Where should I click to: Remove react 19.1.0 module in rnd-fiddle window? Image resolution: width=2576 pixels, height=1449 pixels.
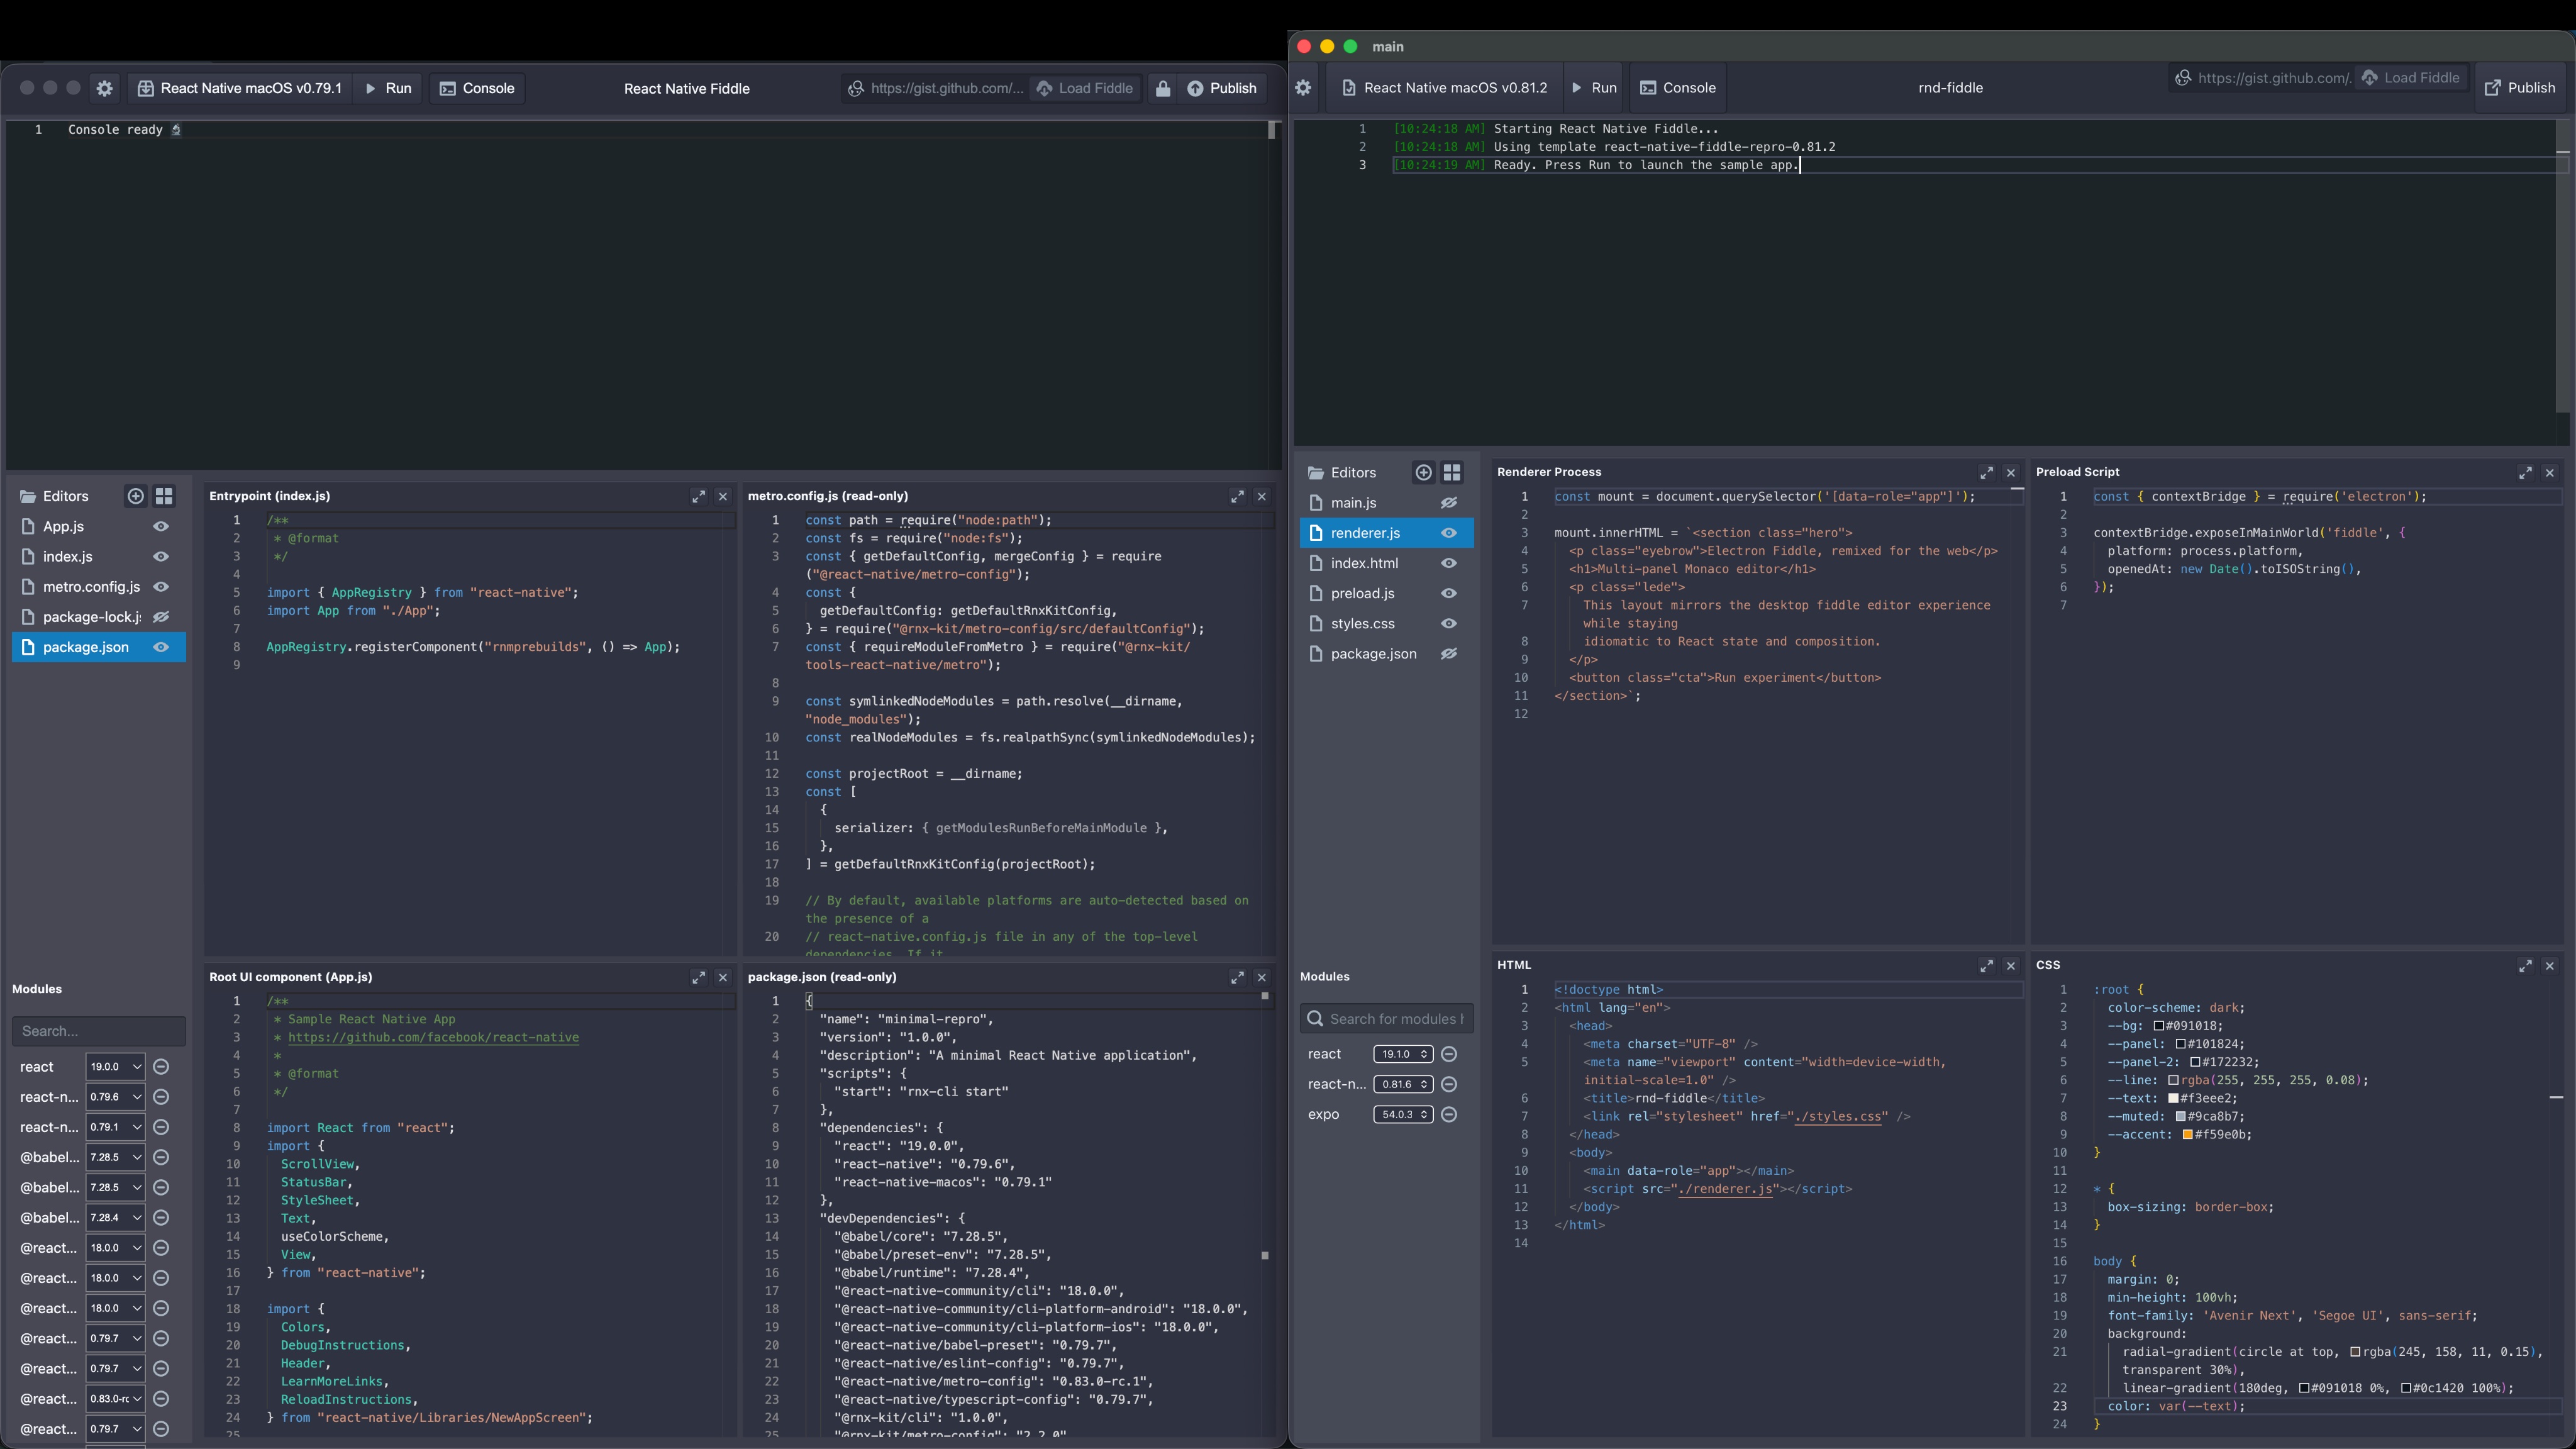(x=1449, y=1054)
